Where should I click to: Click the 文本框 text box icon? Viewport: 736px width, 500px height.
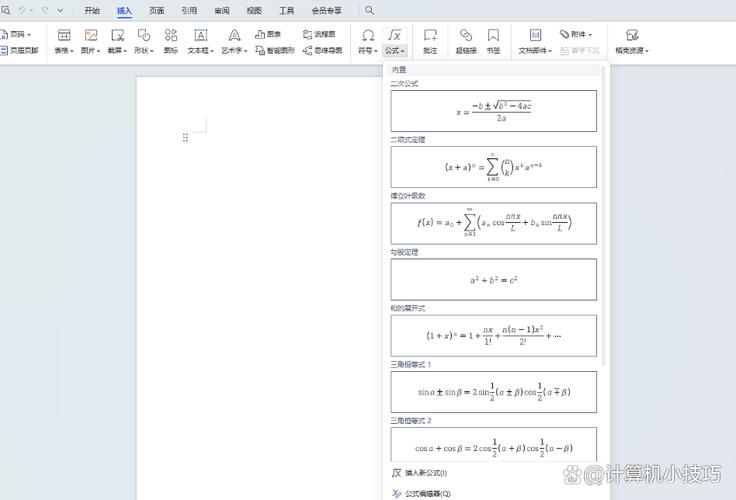point(201,35)
